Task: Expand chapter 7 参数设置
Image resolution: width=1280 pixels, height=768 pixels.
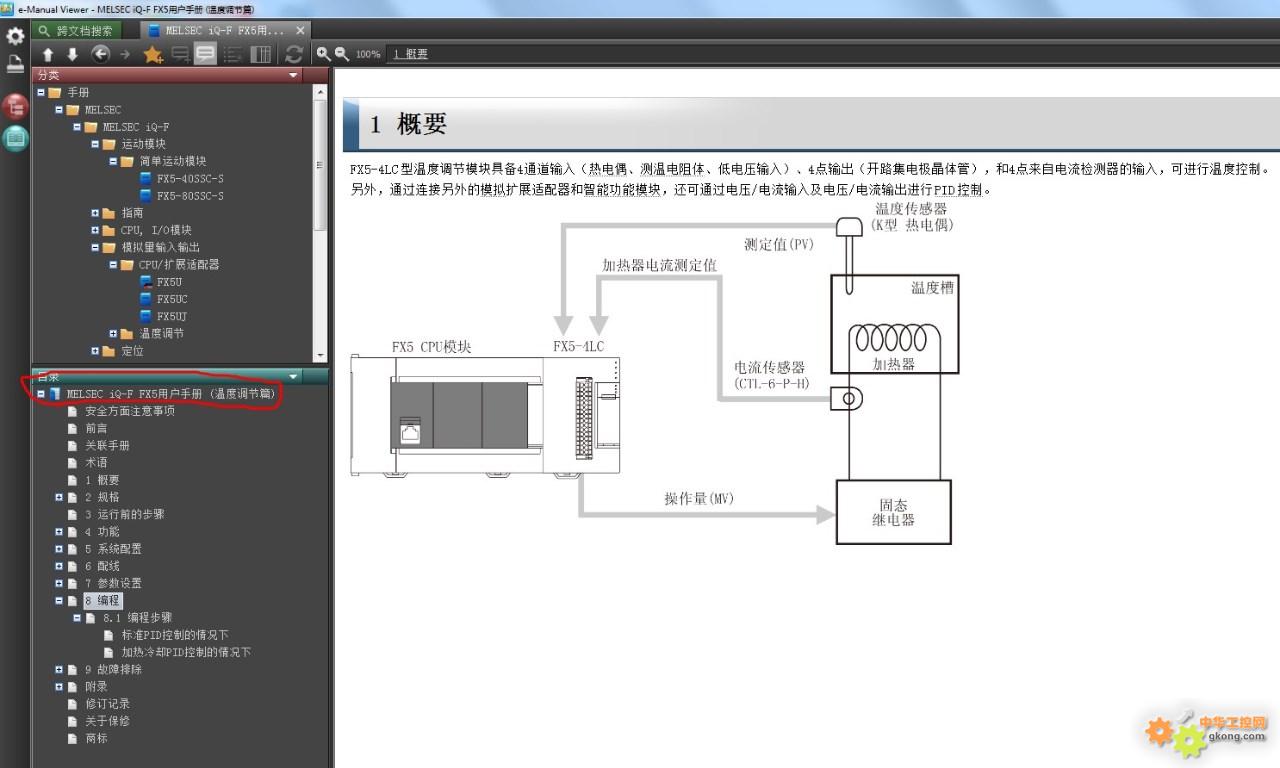Action: [x=59, y=583]
